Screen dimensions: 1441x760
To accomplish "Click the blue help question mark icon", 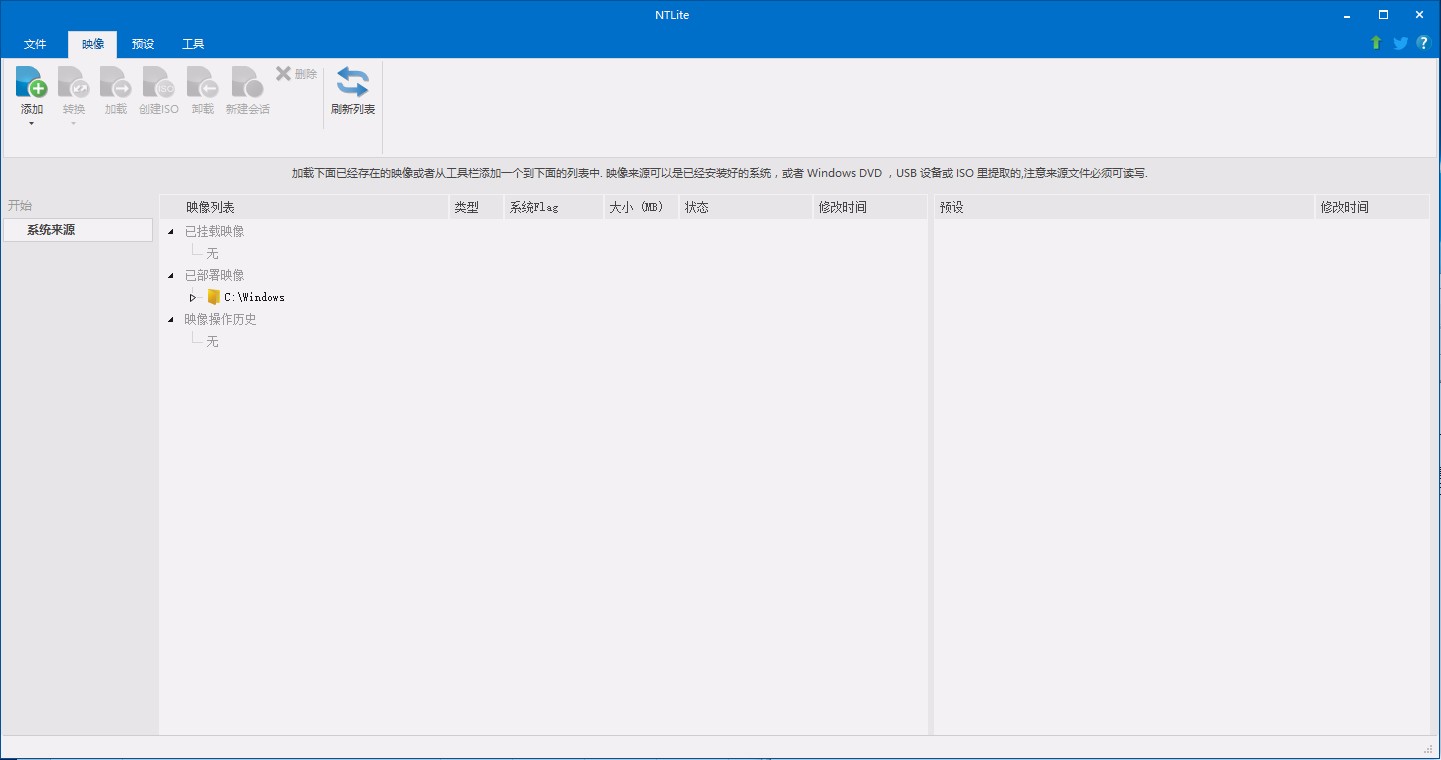I will [1424, 43].
